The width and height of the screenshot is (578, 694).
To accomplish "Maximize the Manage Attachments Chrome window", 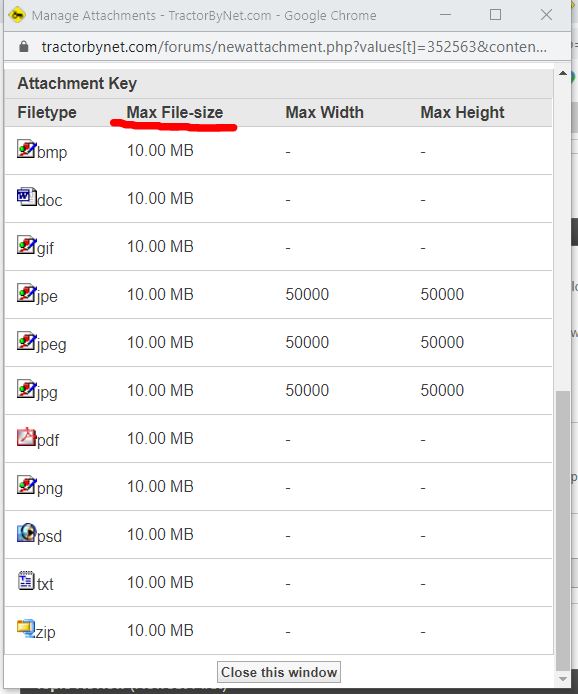I will click(x=495, y=15).
